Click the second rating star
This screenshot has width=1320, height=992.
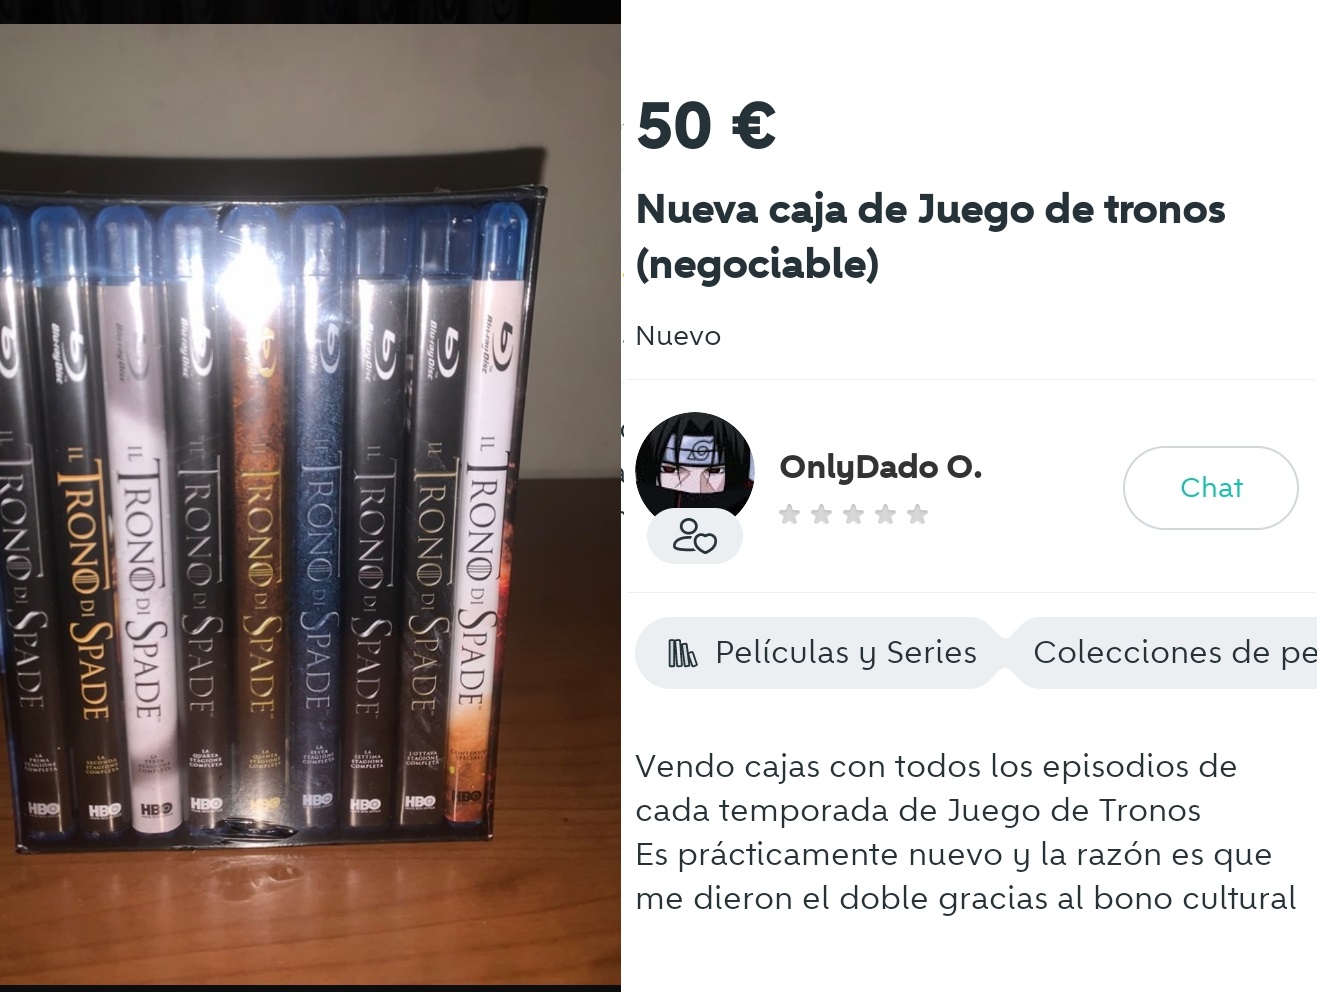822,515
